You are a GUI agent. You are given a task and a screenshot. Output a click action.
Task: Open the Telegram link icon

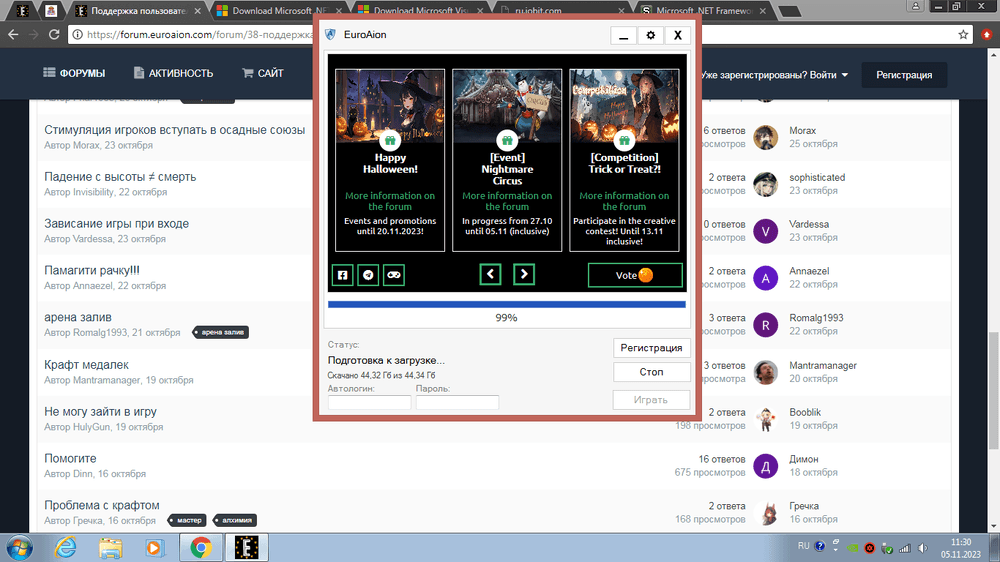pos(368,274)
